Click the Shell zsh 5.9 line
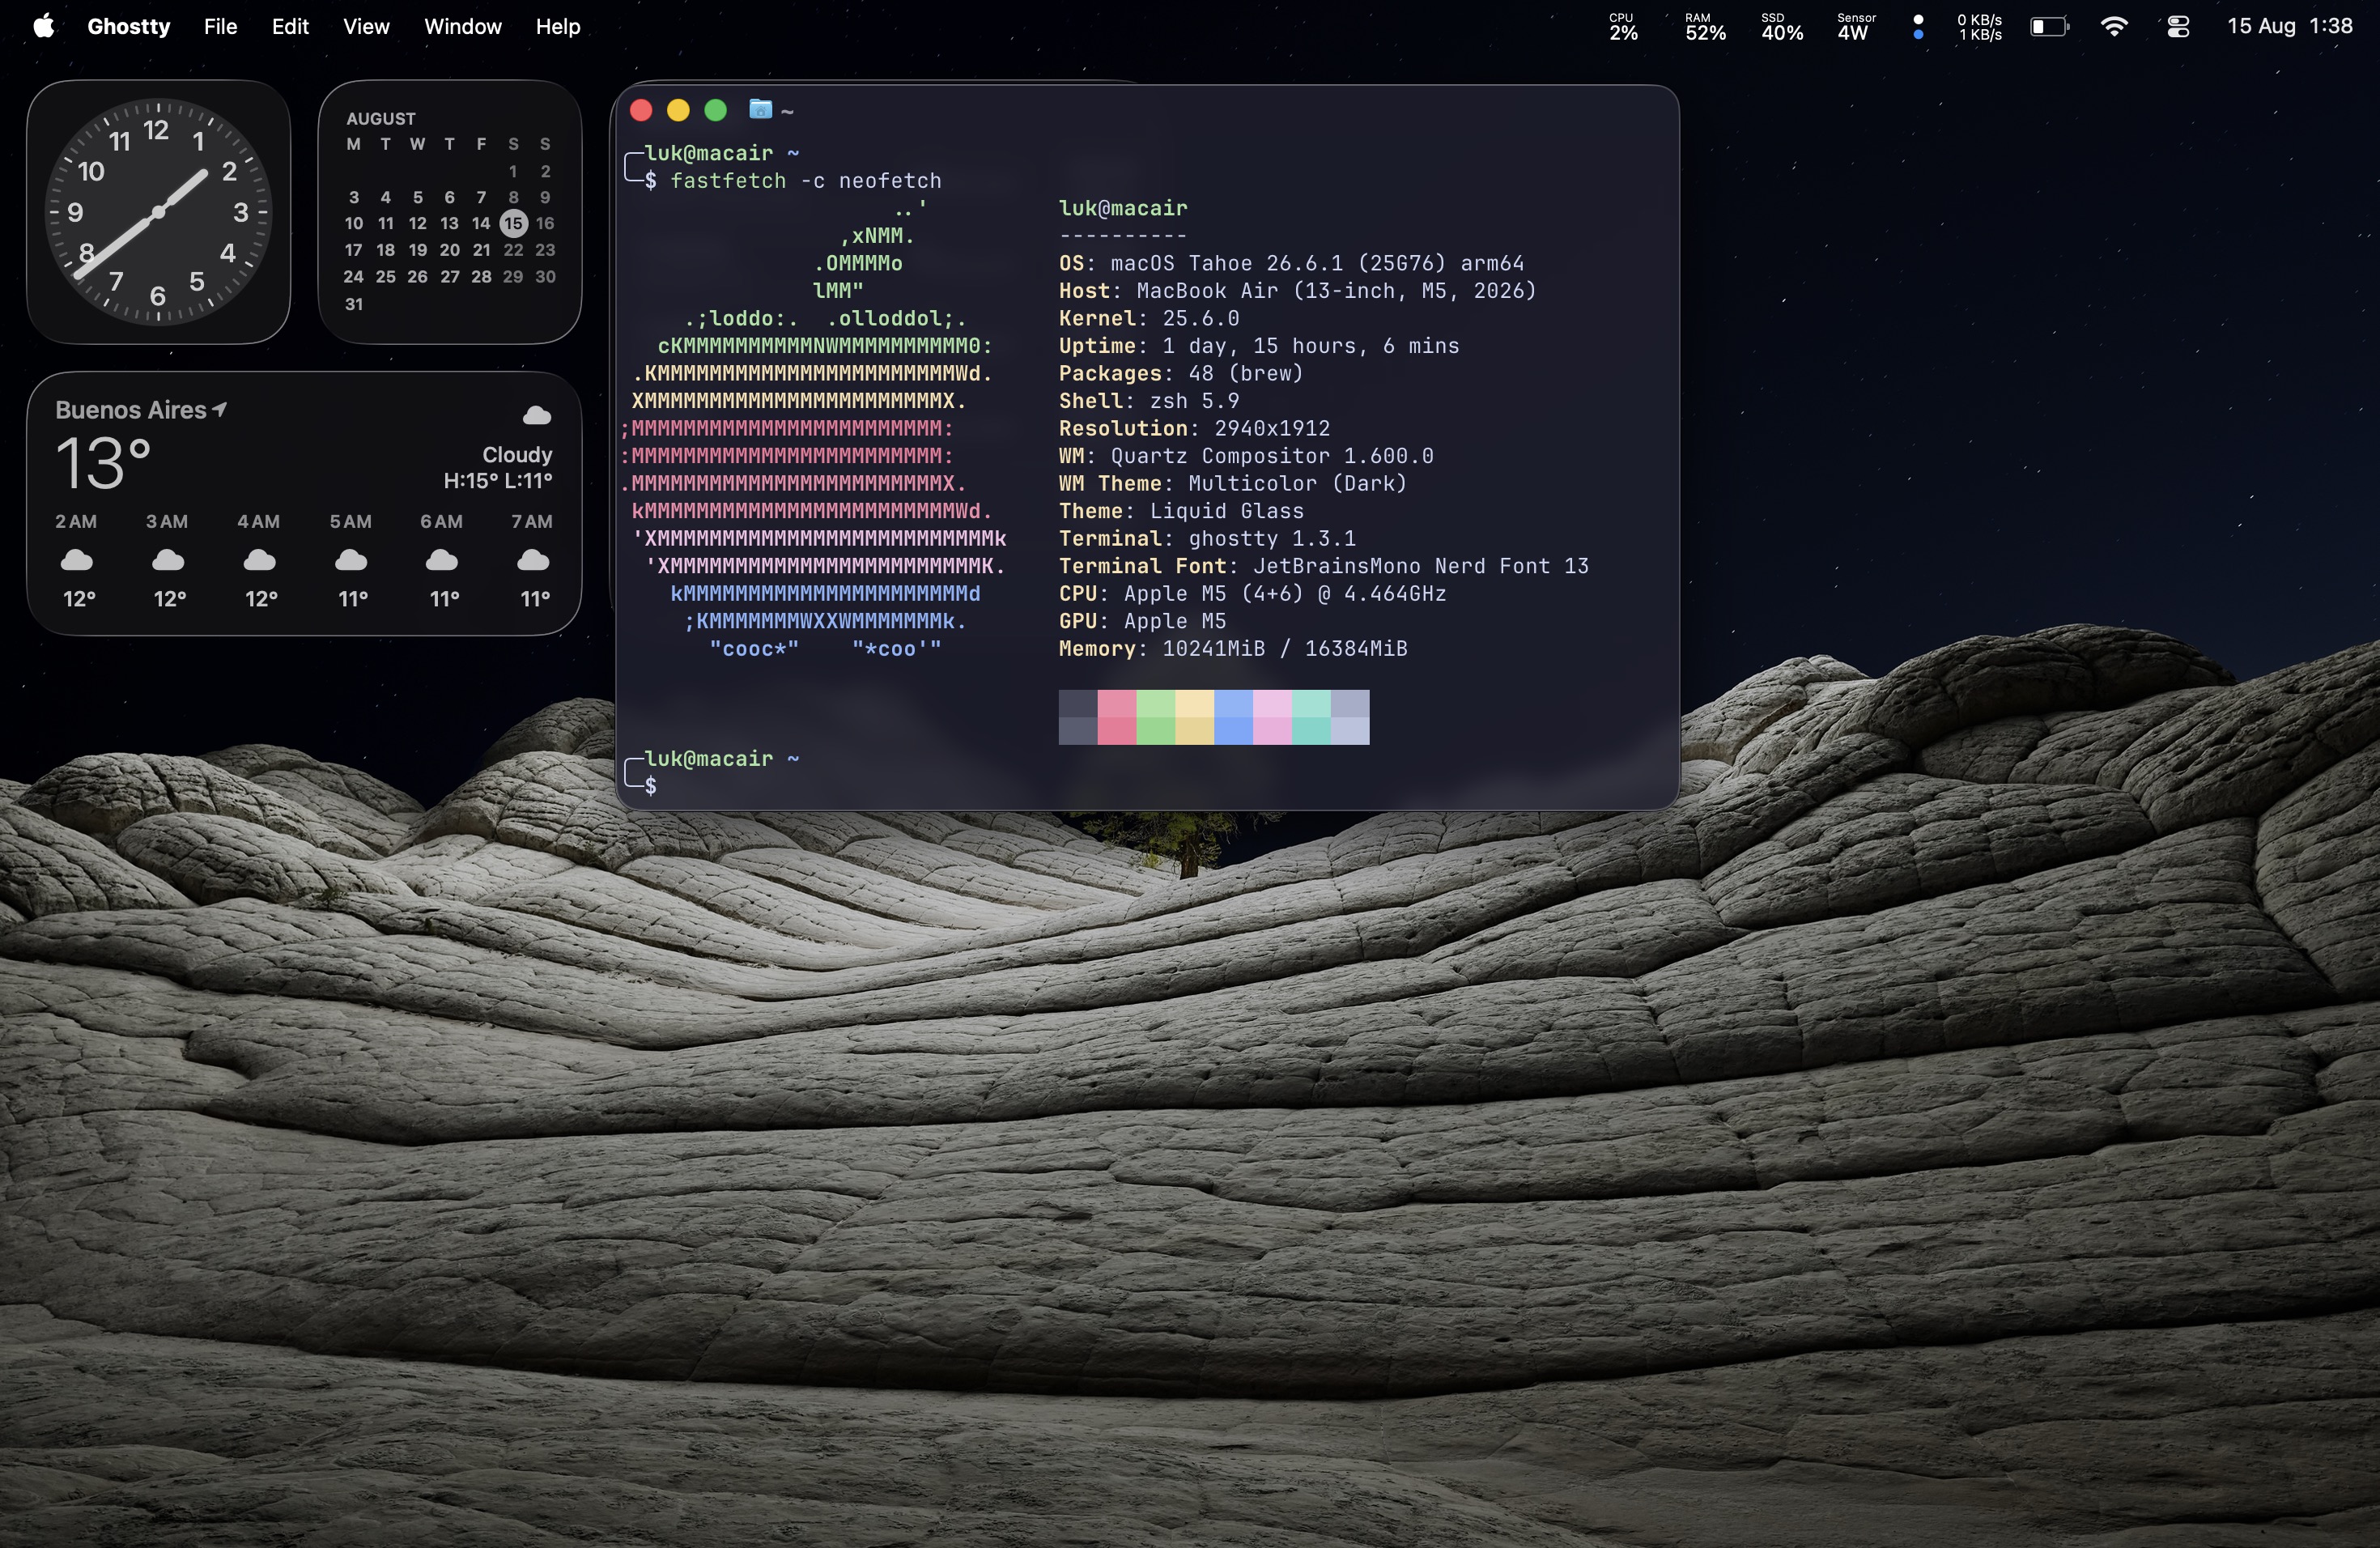The width and height of the screenshot is (2380, 1548). coord(1149,401)
